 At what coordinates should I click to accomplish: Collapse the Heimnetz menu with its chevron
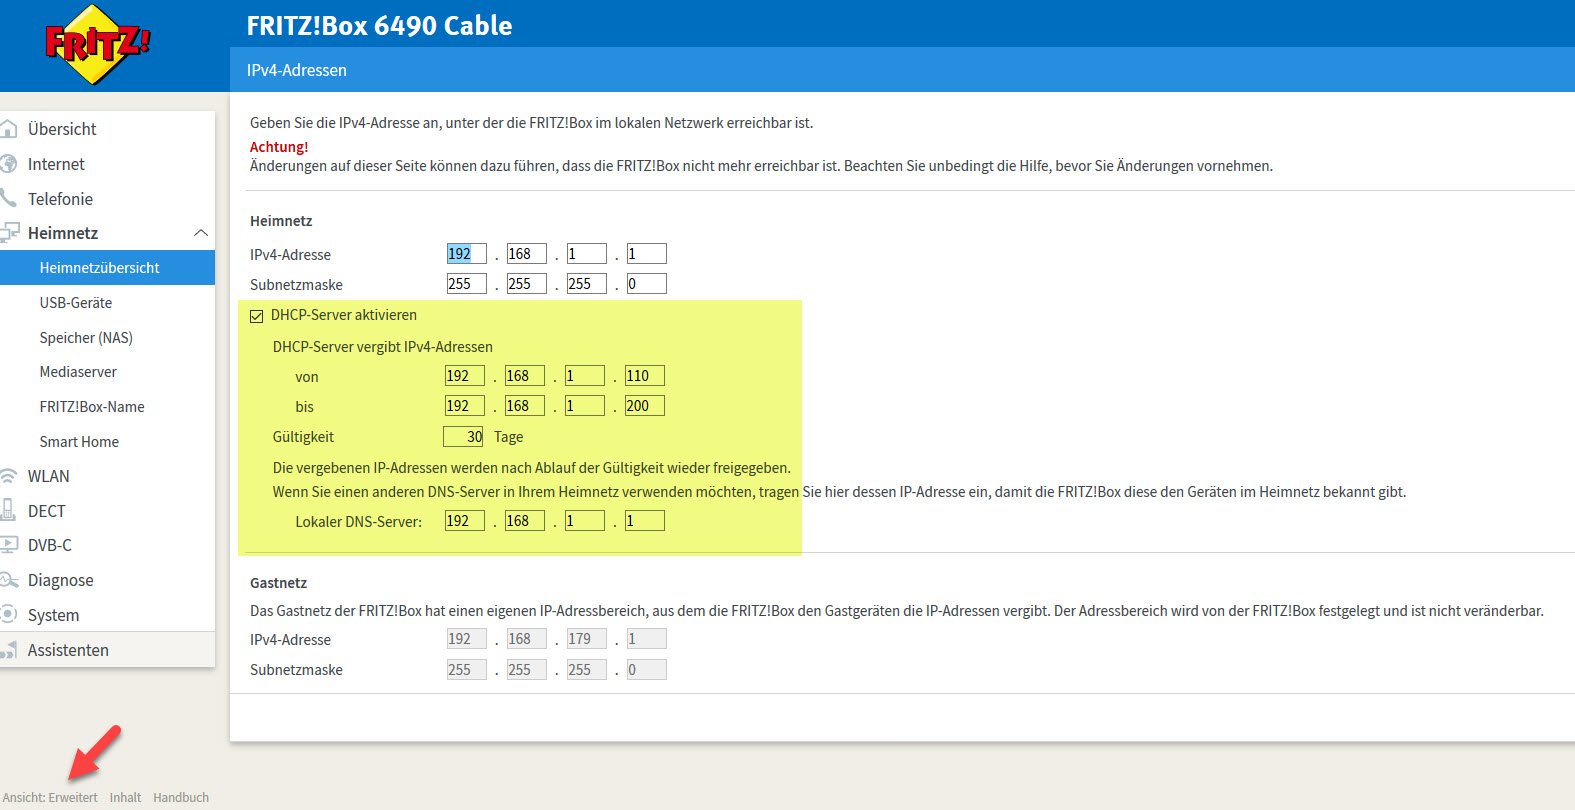(201, 233)
